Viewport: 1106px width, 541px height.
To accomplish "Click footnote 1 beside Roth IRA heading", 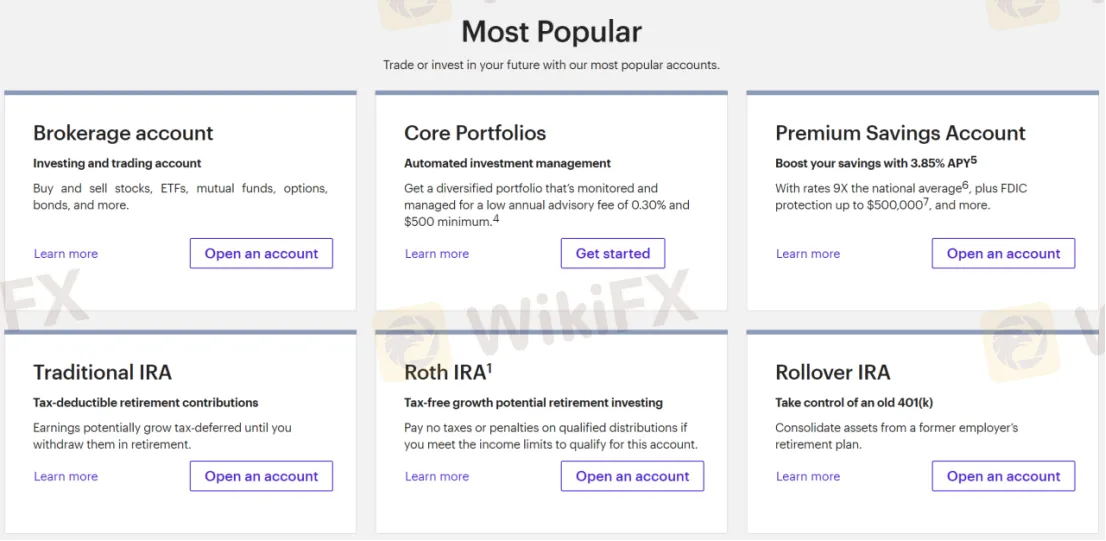I will tap(490, 367).
